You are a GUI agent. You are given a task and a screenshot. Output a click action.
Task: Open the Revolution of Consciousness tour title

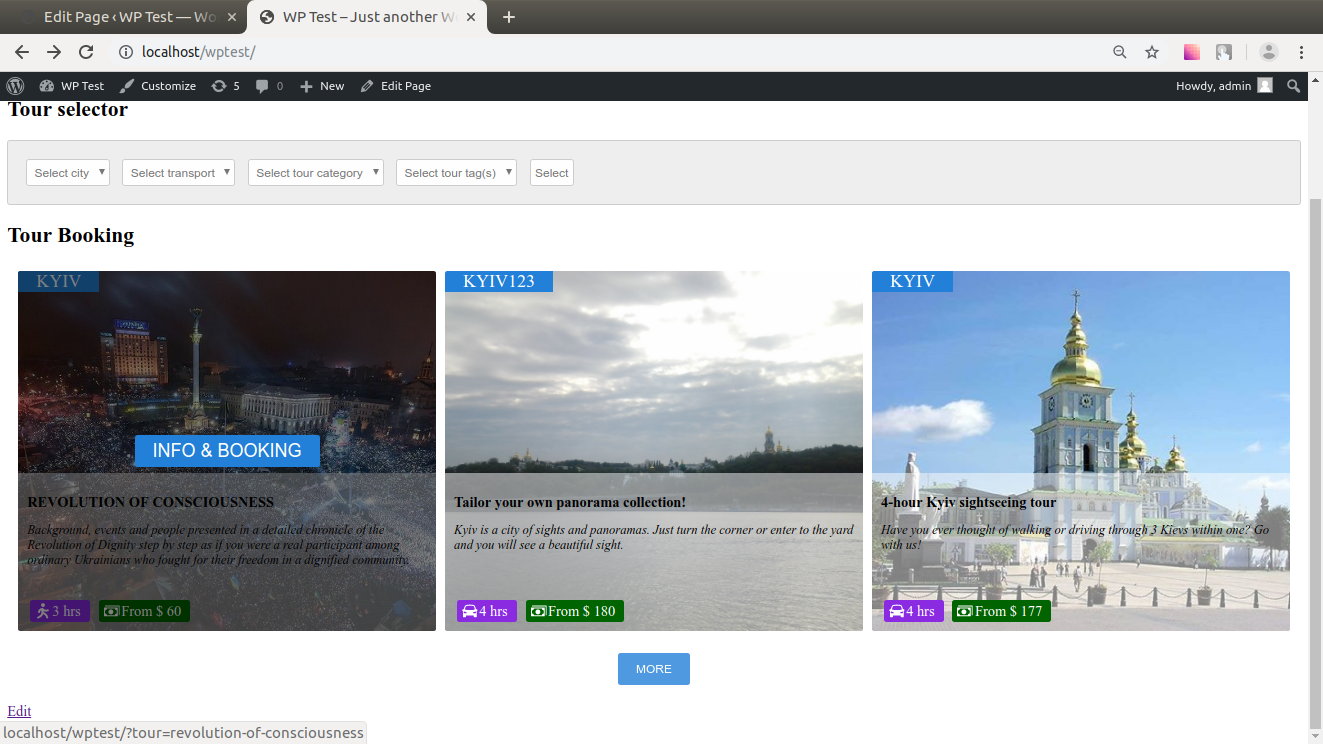click(151, 502)
